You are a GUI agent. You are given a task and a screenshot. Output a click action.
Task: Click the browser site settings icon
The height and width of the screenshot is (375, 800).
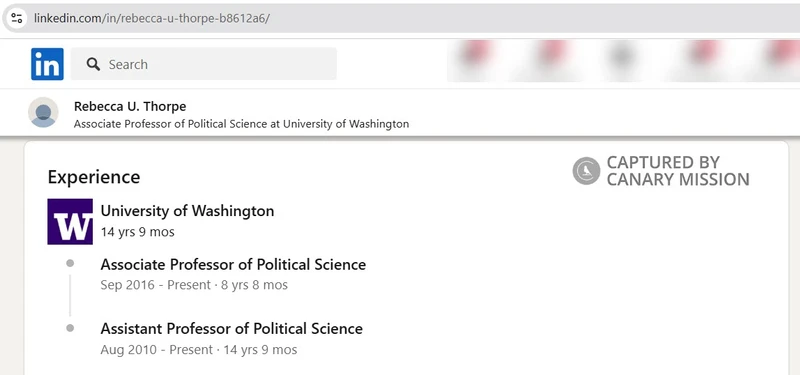pyautogui.click(x=16, y=18)
